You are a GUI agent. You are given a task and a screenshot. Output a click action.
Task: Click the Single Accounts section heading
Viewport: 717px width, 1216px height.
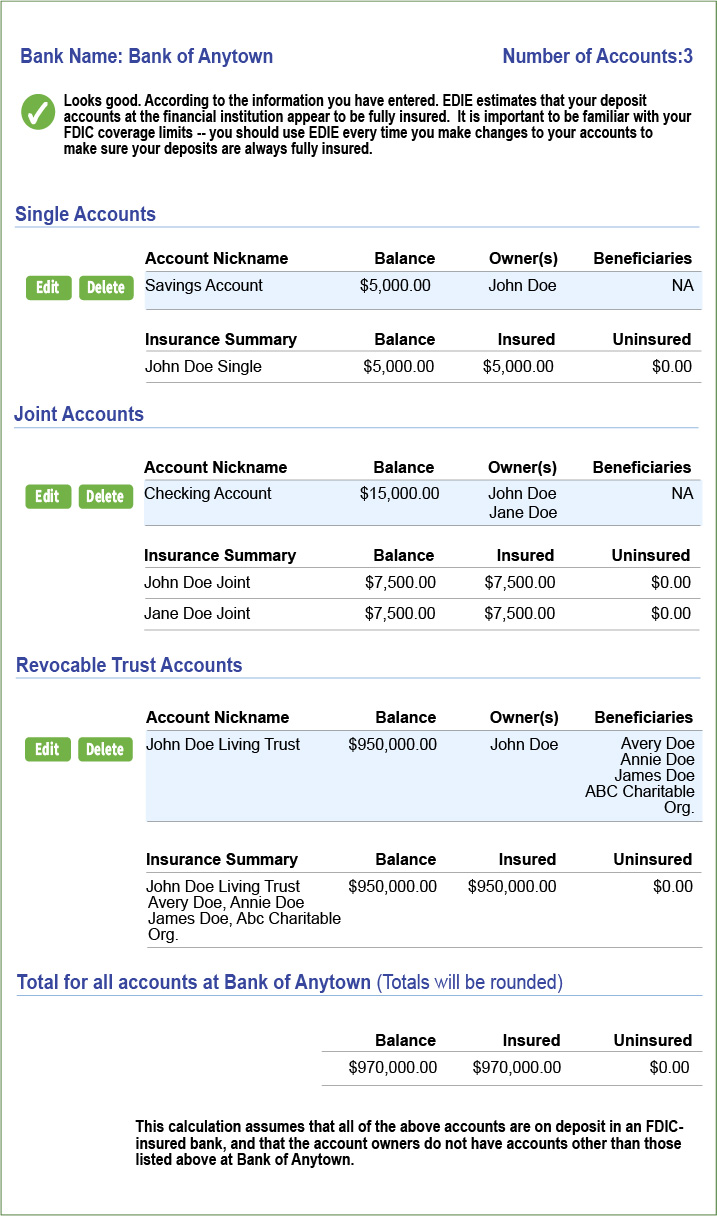coord(86,214)
